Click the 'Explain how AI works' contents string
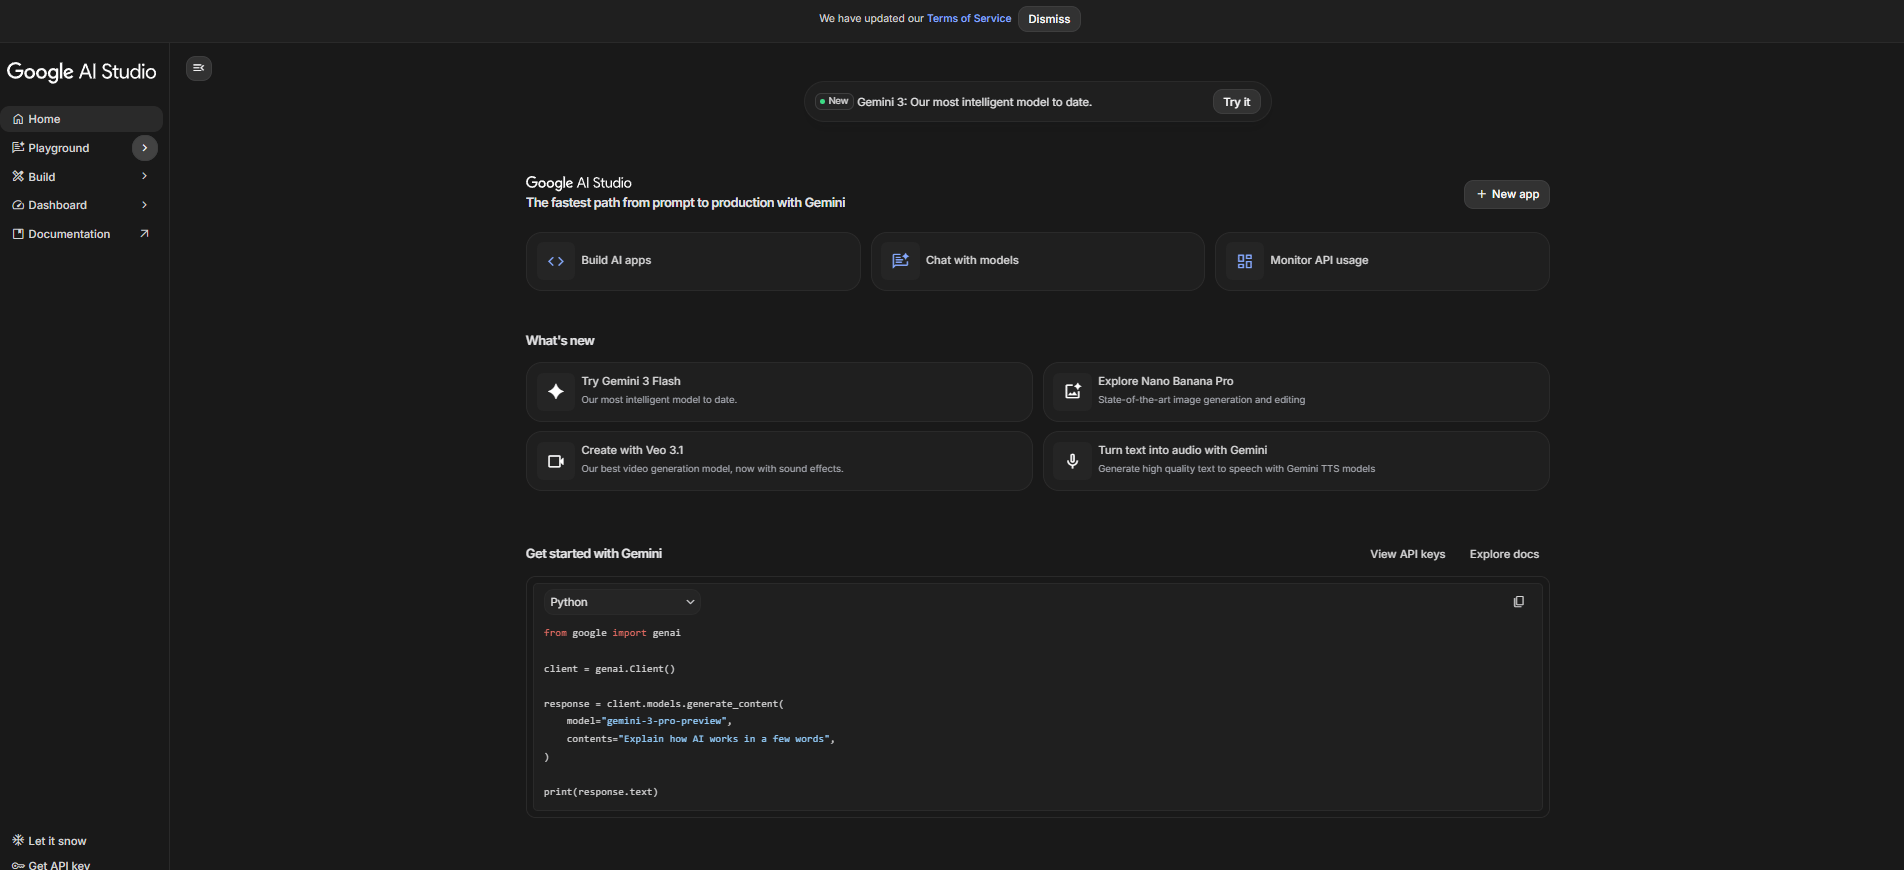This screenshot has width=1904, height=870. [726, 739]
